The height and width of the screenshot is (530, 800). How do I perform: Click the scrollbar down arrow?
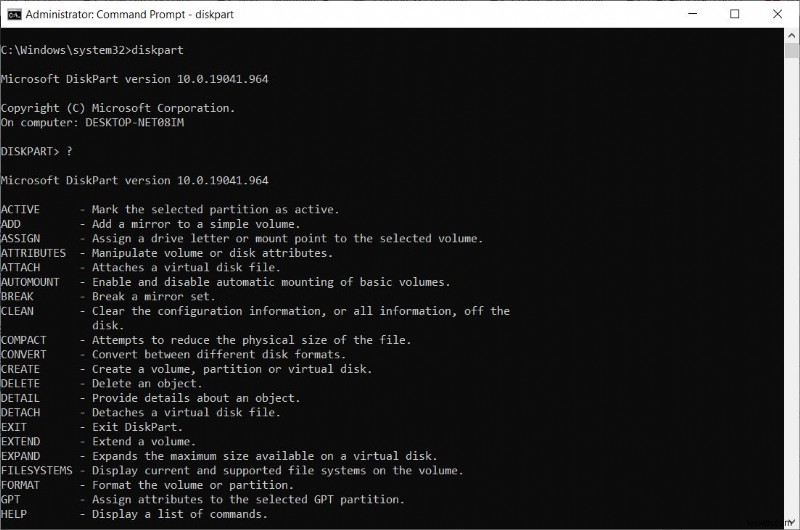[791, 521]
